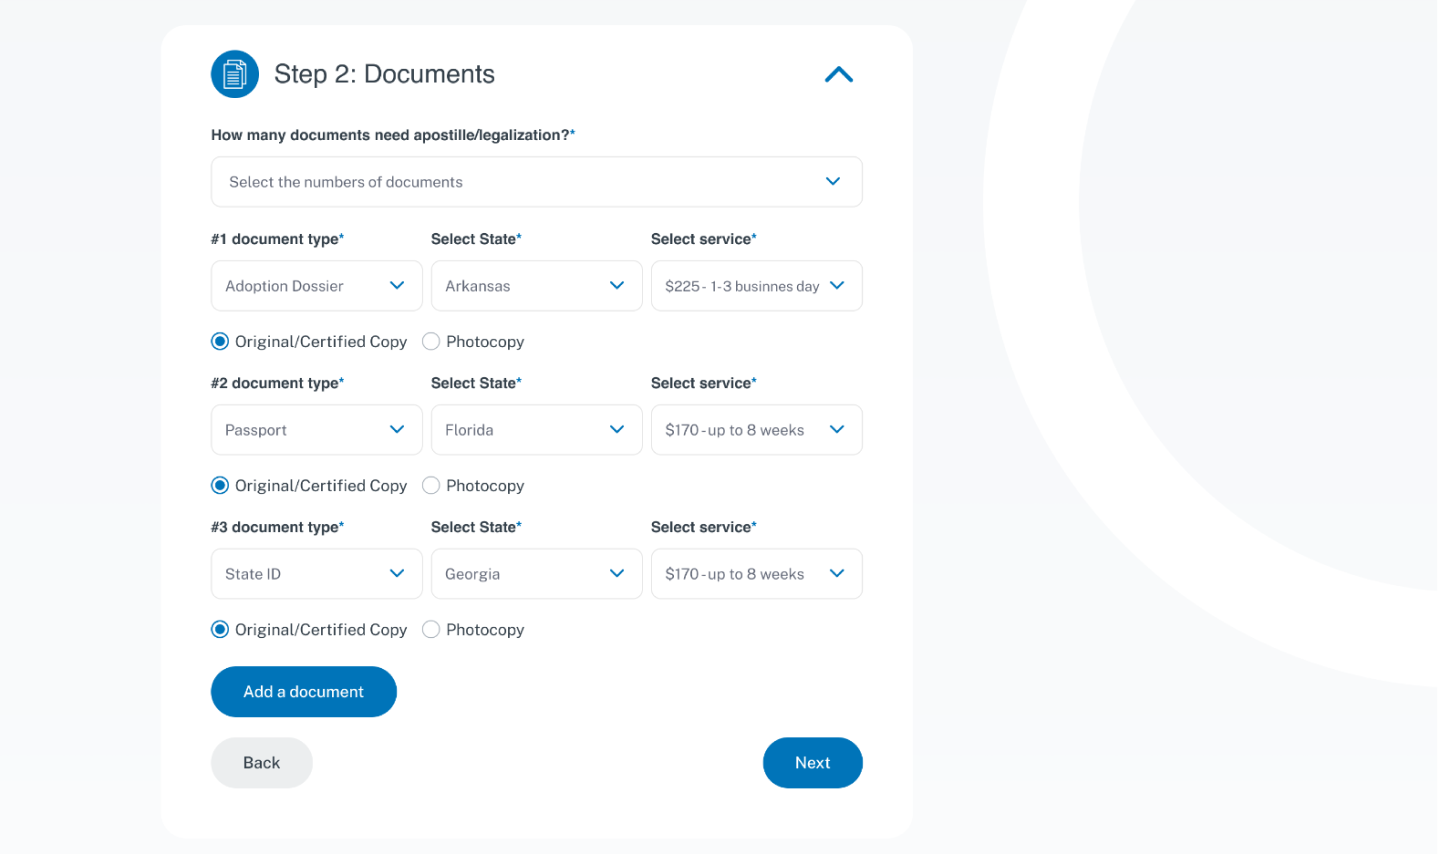Viewport: 1439px width, 854px height.
Task: Open the number of documents dropdown
Action: coord(536,182)
